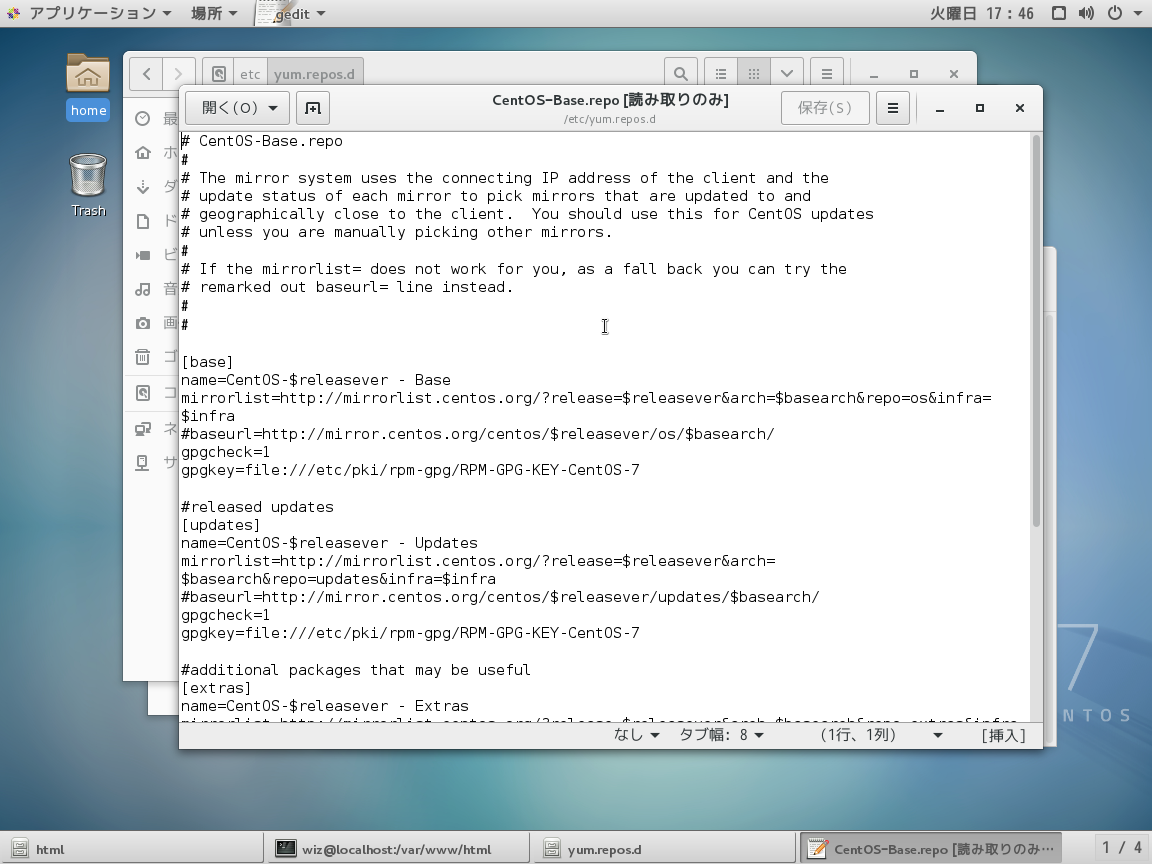Select Recent clock icon in sidebar
This screenshot has height=864, width=1152.
[x=143, y=118]
